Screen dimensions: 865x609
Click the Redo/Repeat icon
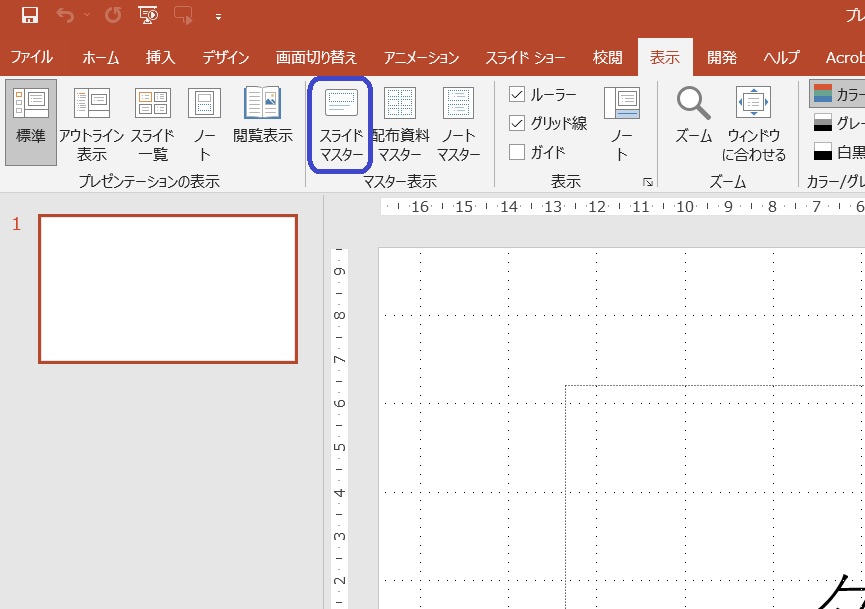(113, 15)
